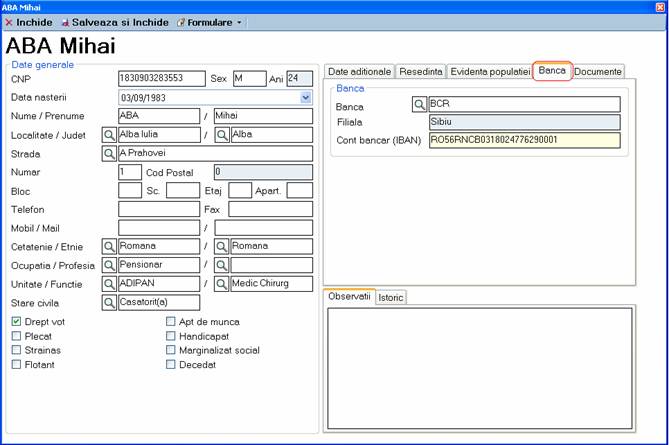Open the Etnie lookup magnifier icon
This screenshot has width=669, height=445.
pyautogui.click(x=221, y=246)
